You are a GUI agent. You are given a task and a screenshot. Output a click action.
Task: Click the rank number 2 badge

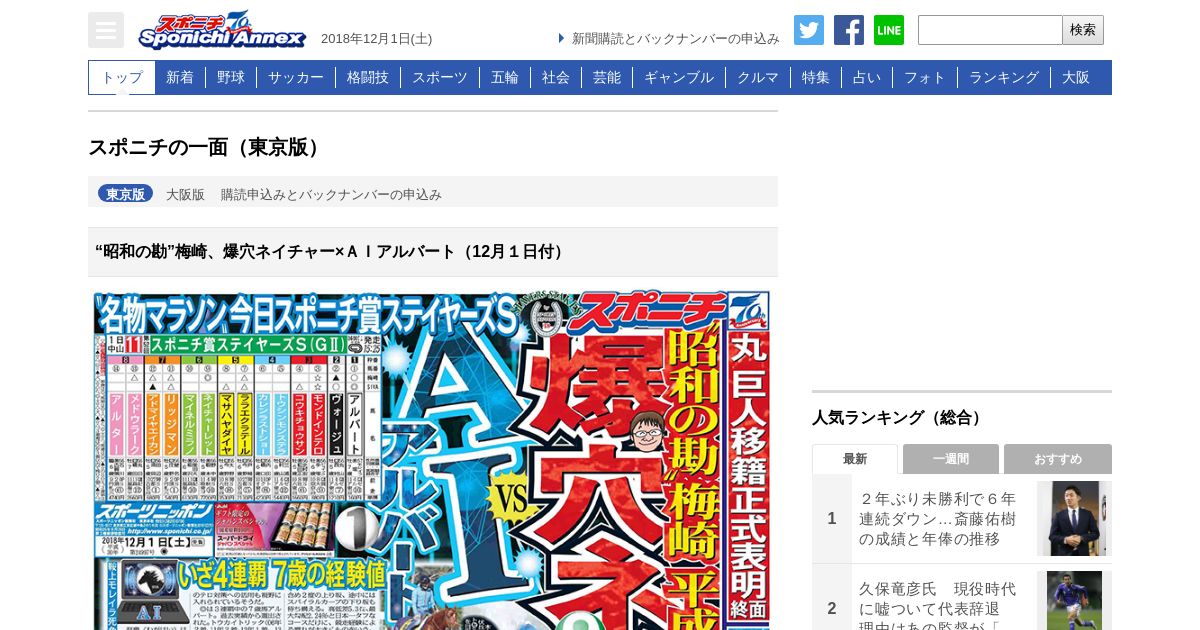click(x=832, y=608)
